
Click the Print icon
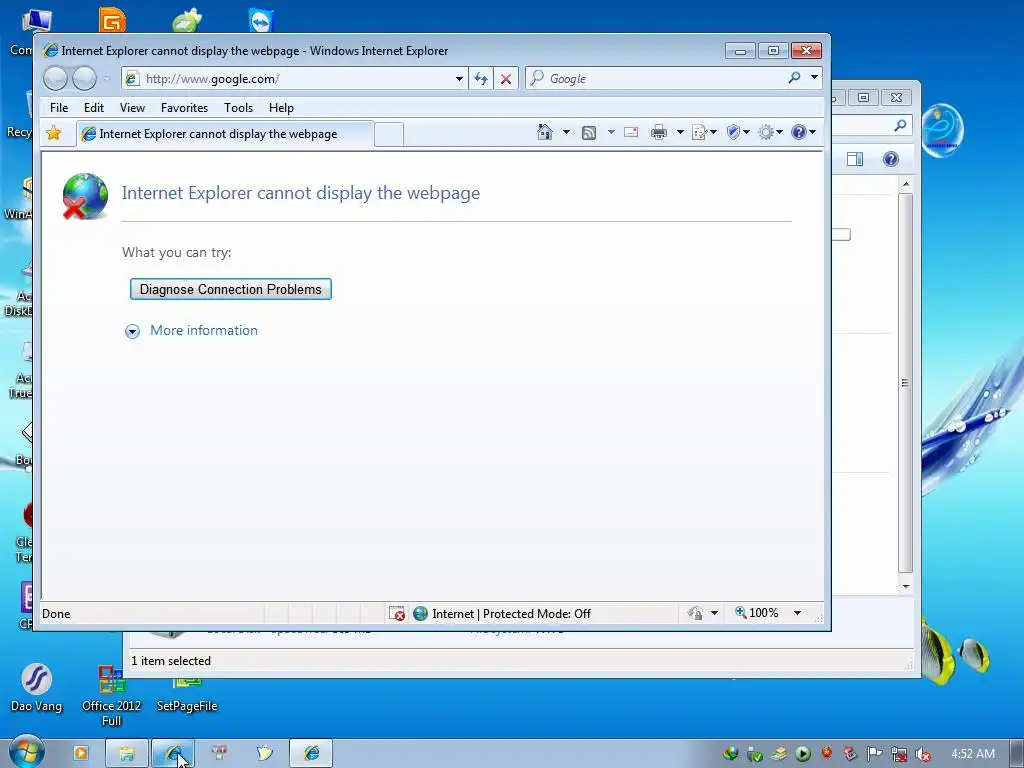pos(659,133)
